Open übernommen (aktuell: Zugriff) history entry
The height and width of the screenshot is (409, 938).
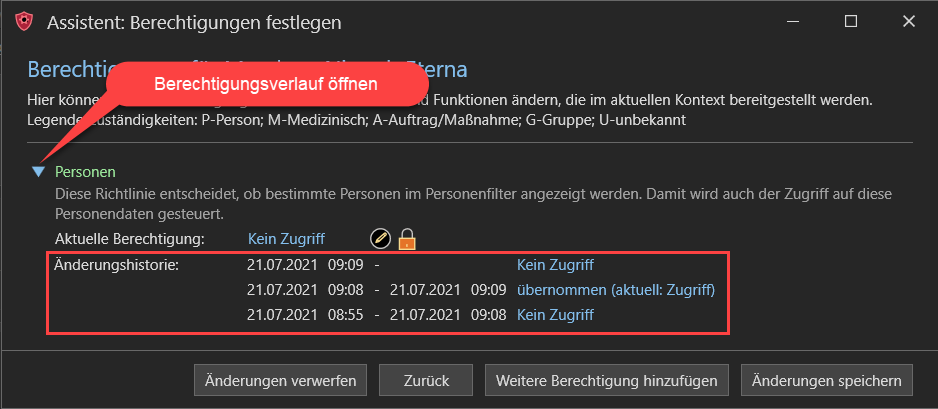click(x=616, y=290)
